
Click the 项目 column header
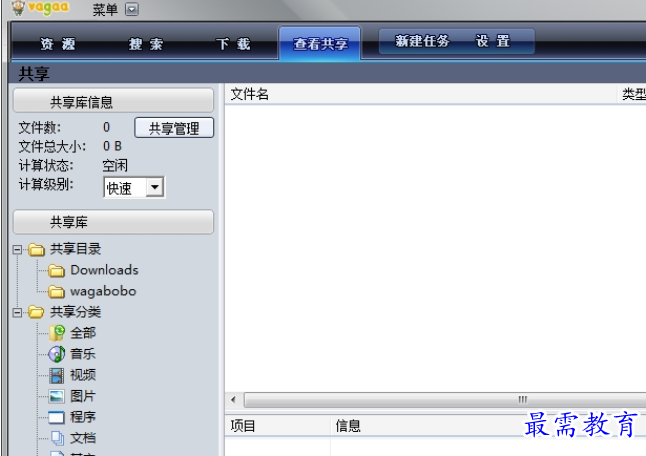(278, 426)
